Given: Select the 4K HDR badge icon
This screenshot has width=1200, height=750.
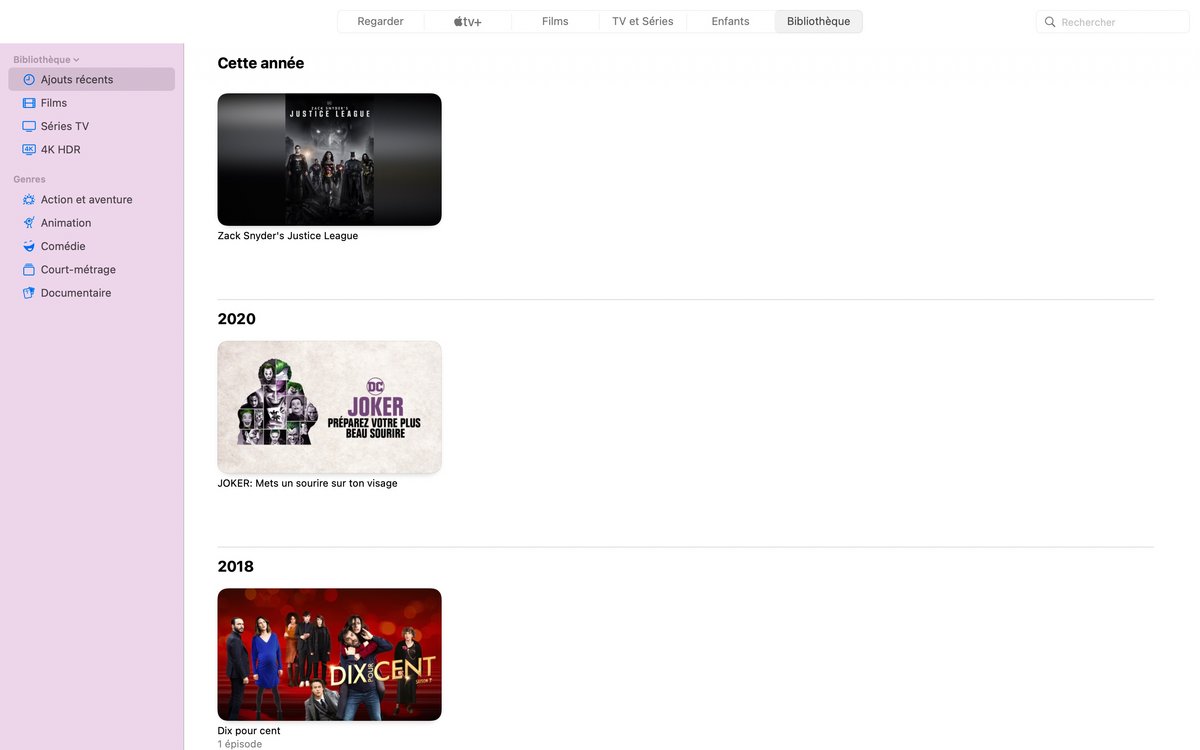Looking at the screenshot, I should click(29, 150).
